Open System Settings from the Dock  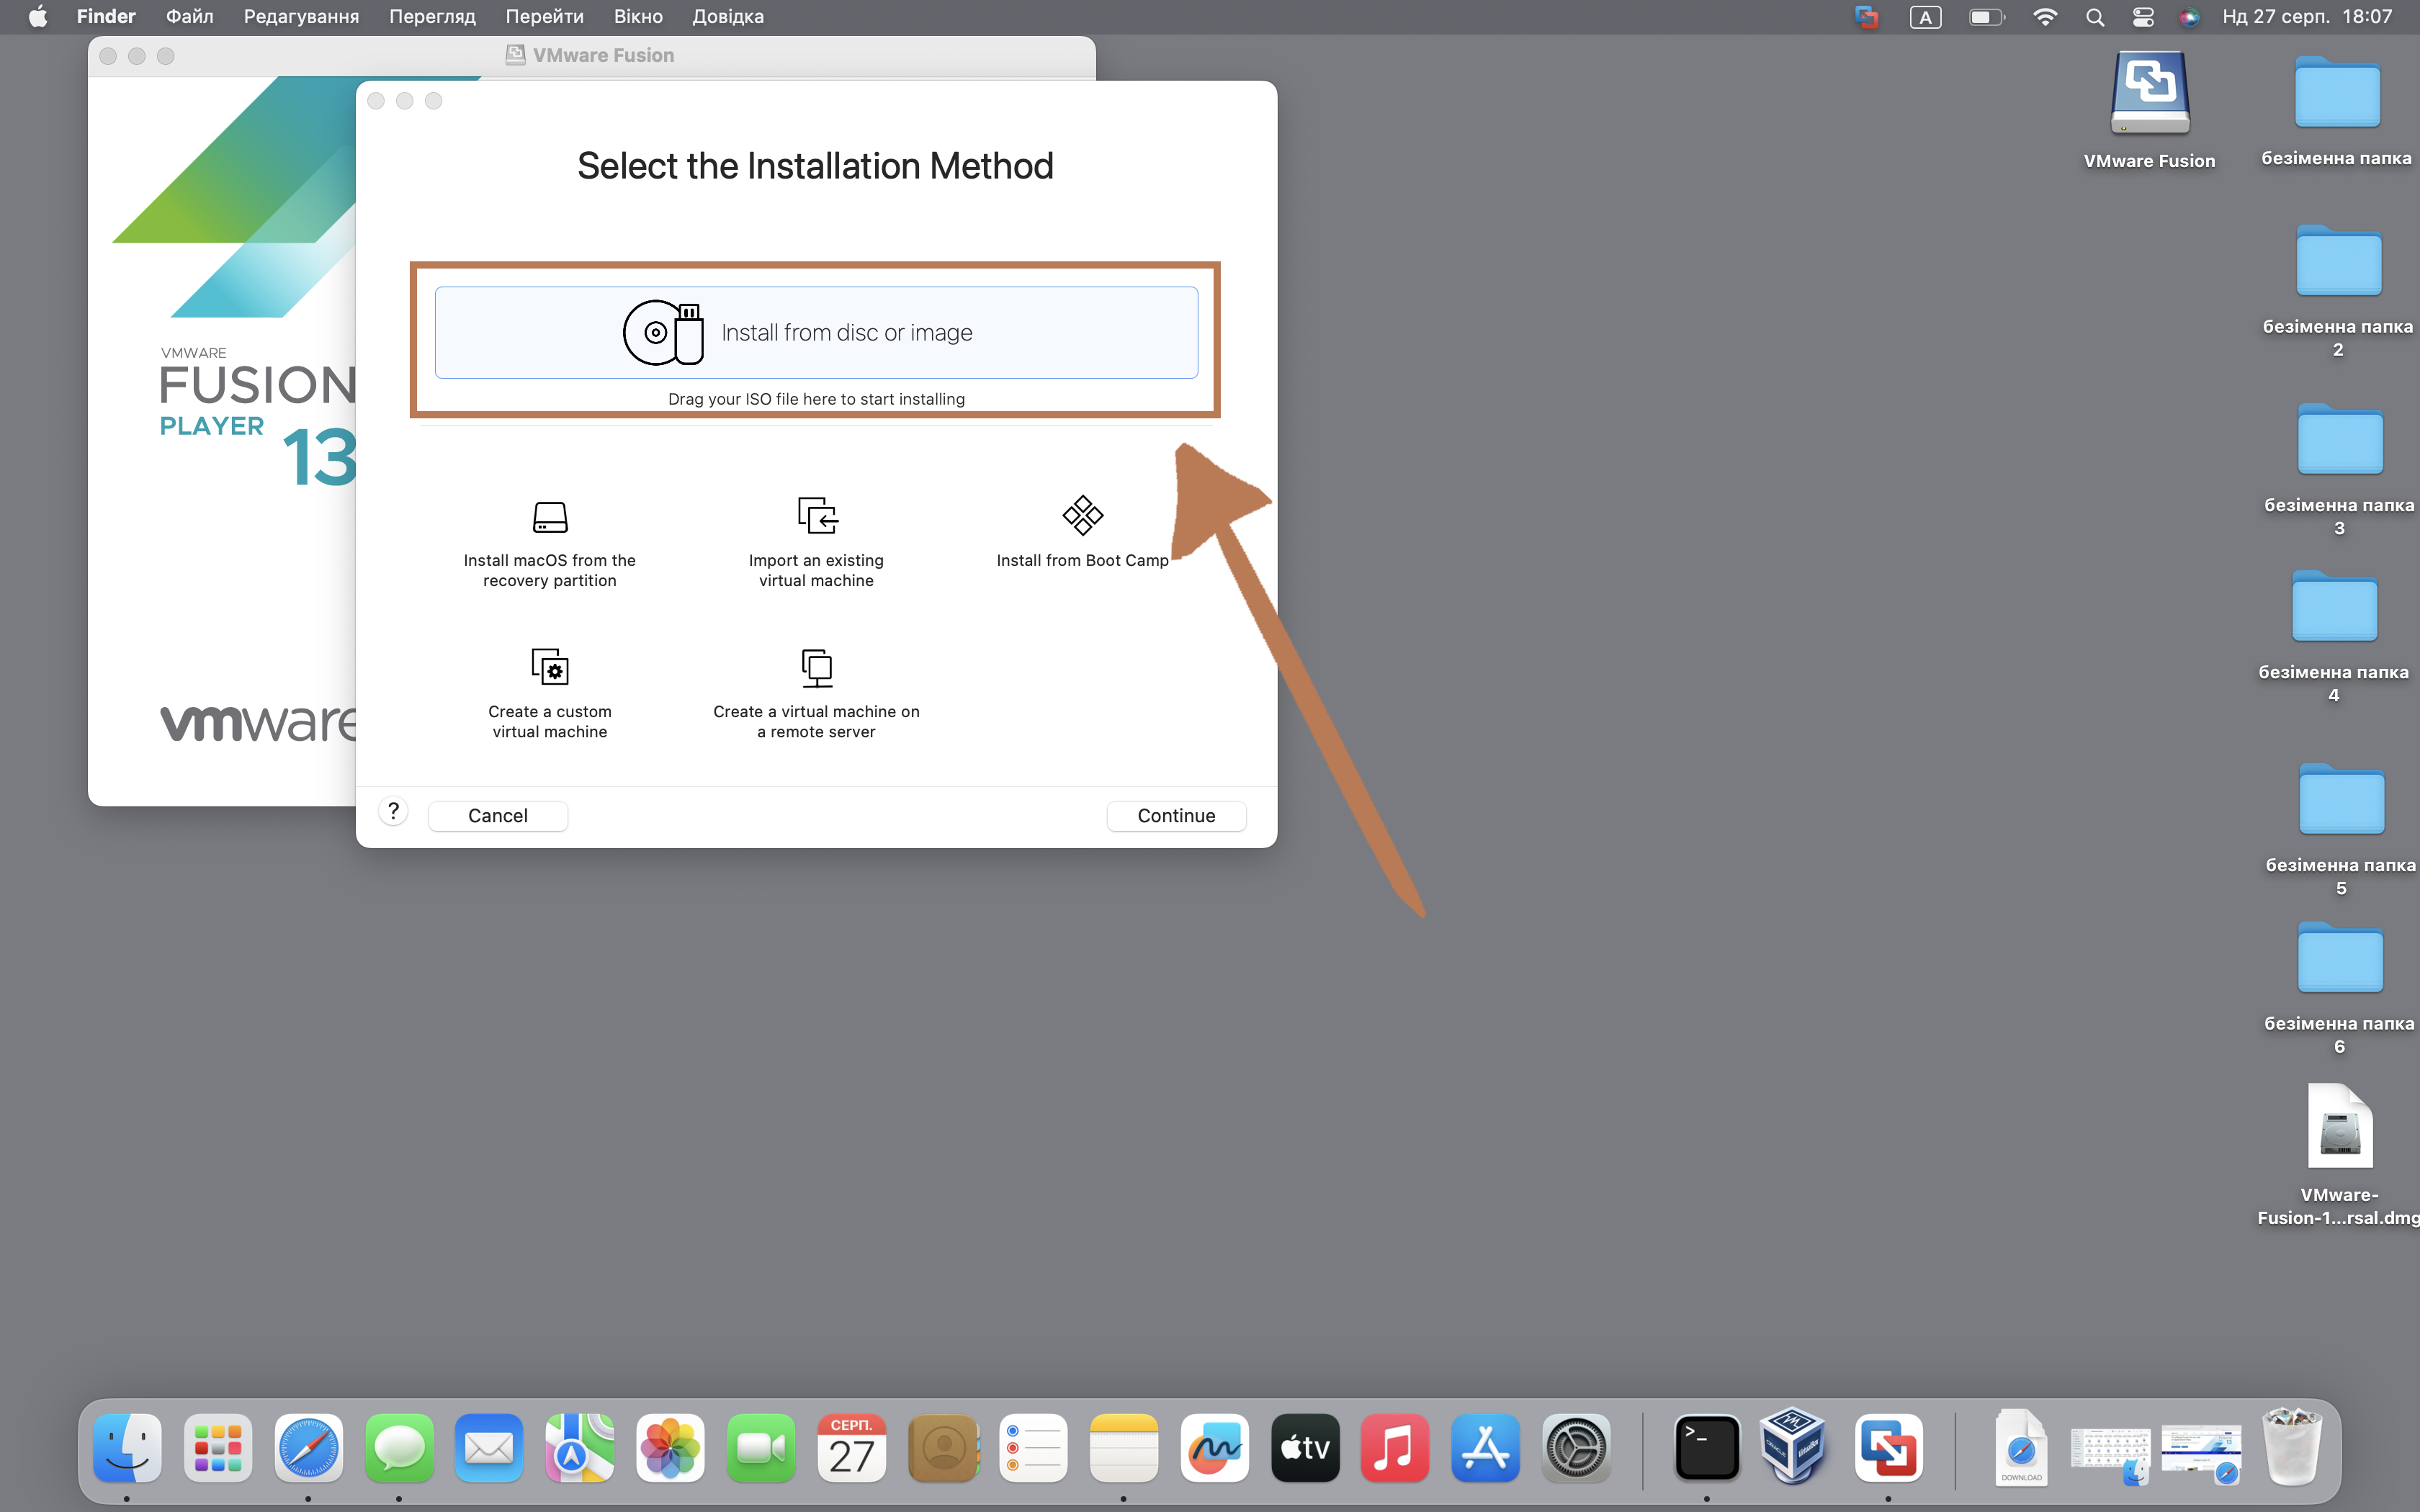[1576, 1447]
